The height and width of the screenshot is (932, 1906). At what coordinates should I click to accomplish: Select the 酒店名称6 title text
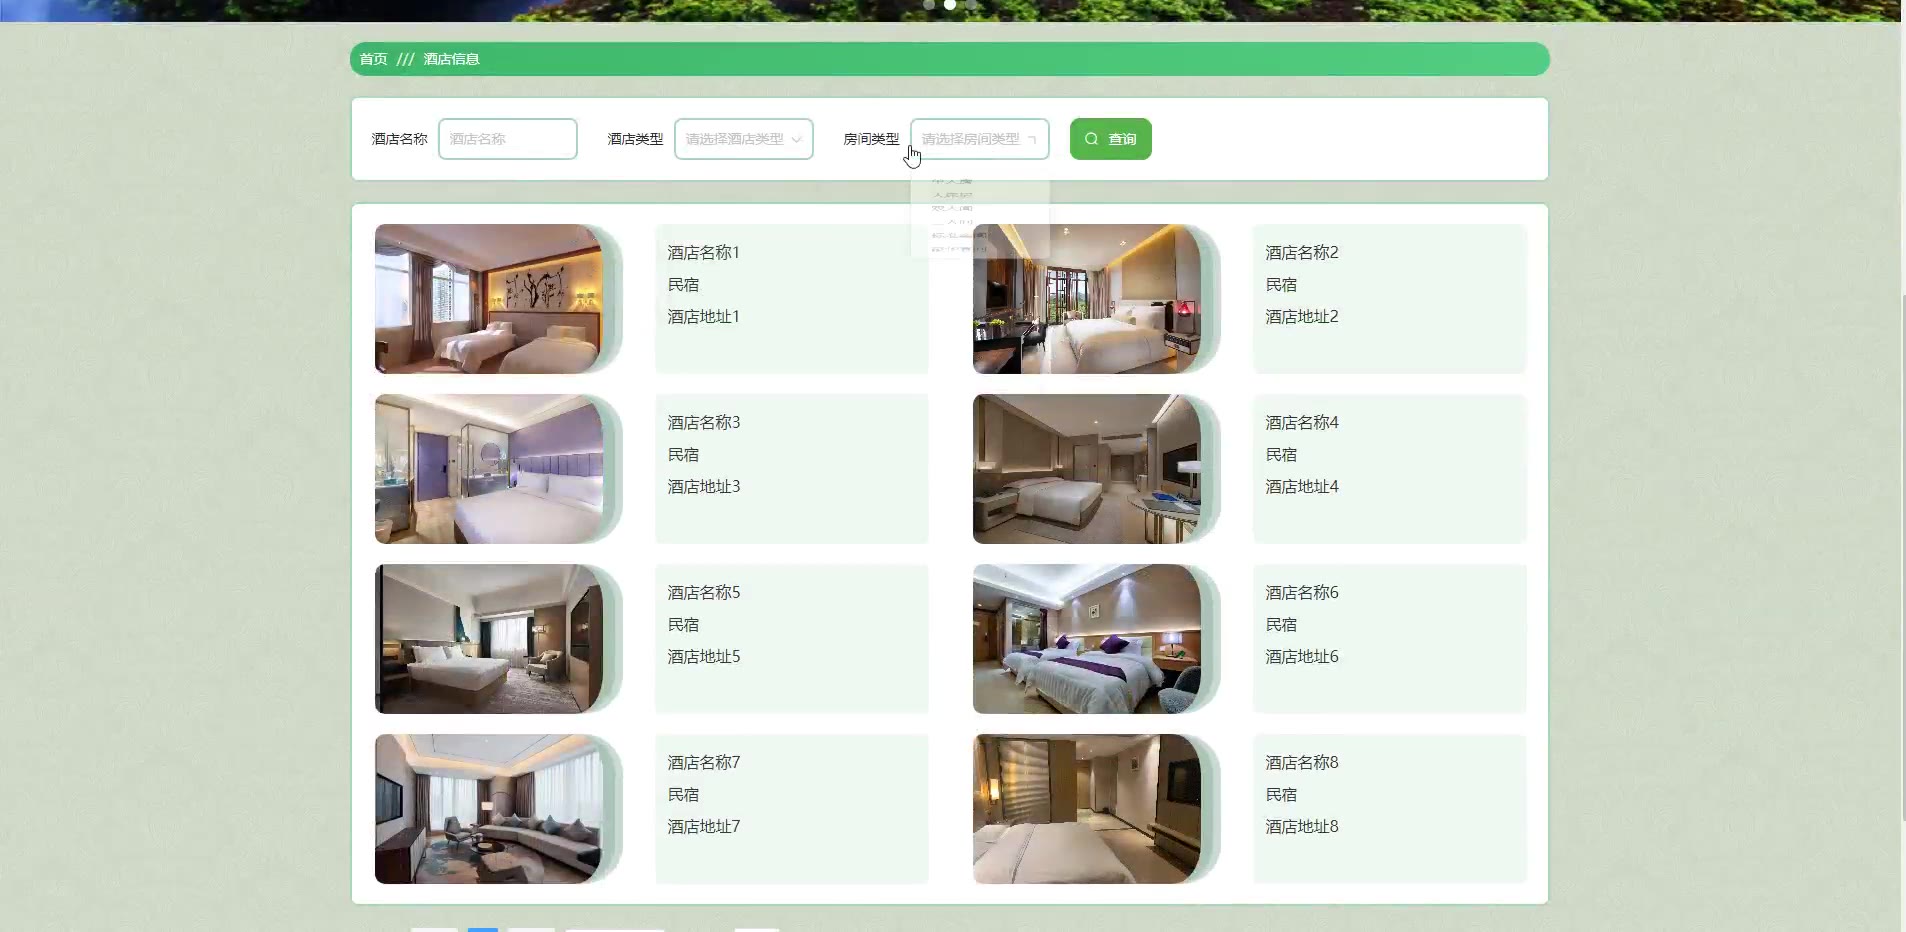pyautogui.click(x=1302, y=593)
